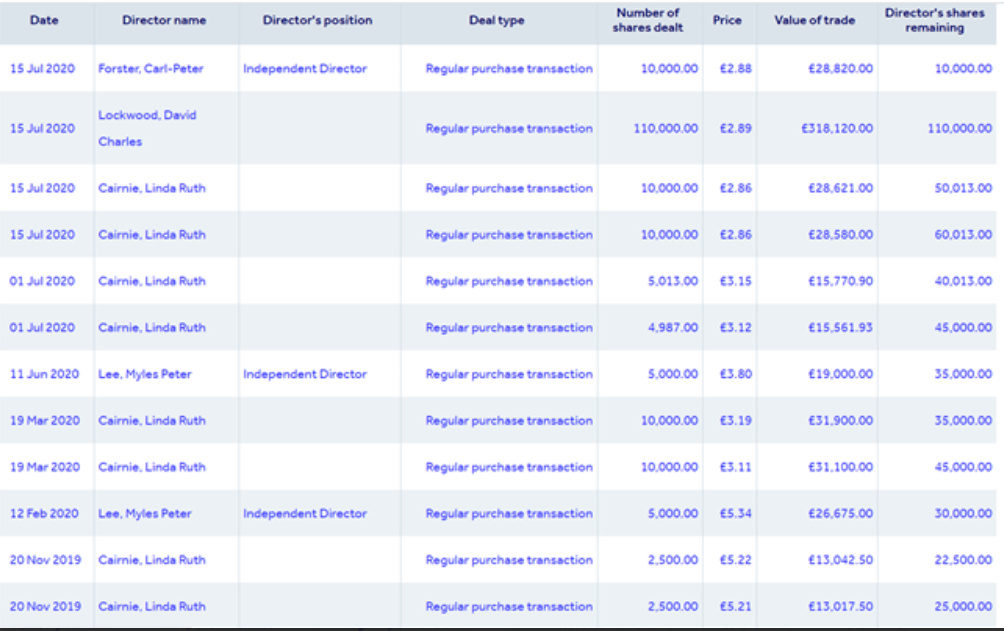Click the 12 Feb 2020 date link
1004x631 pixels.
pos(44,514)
